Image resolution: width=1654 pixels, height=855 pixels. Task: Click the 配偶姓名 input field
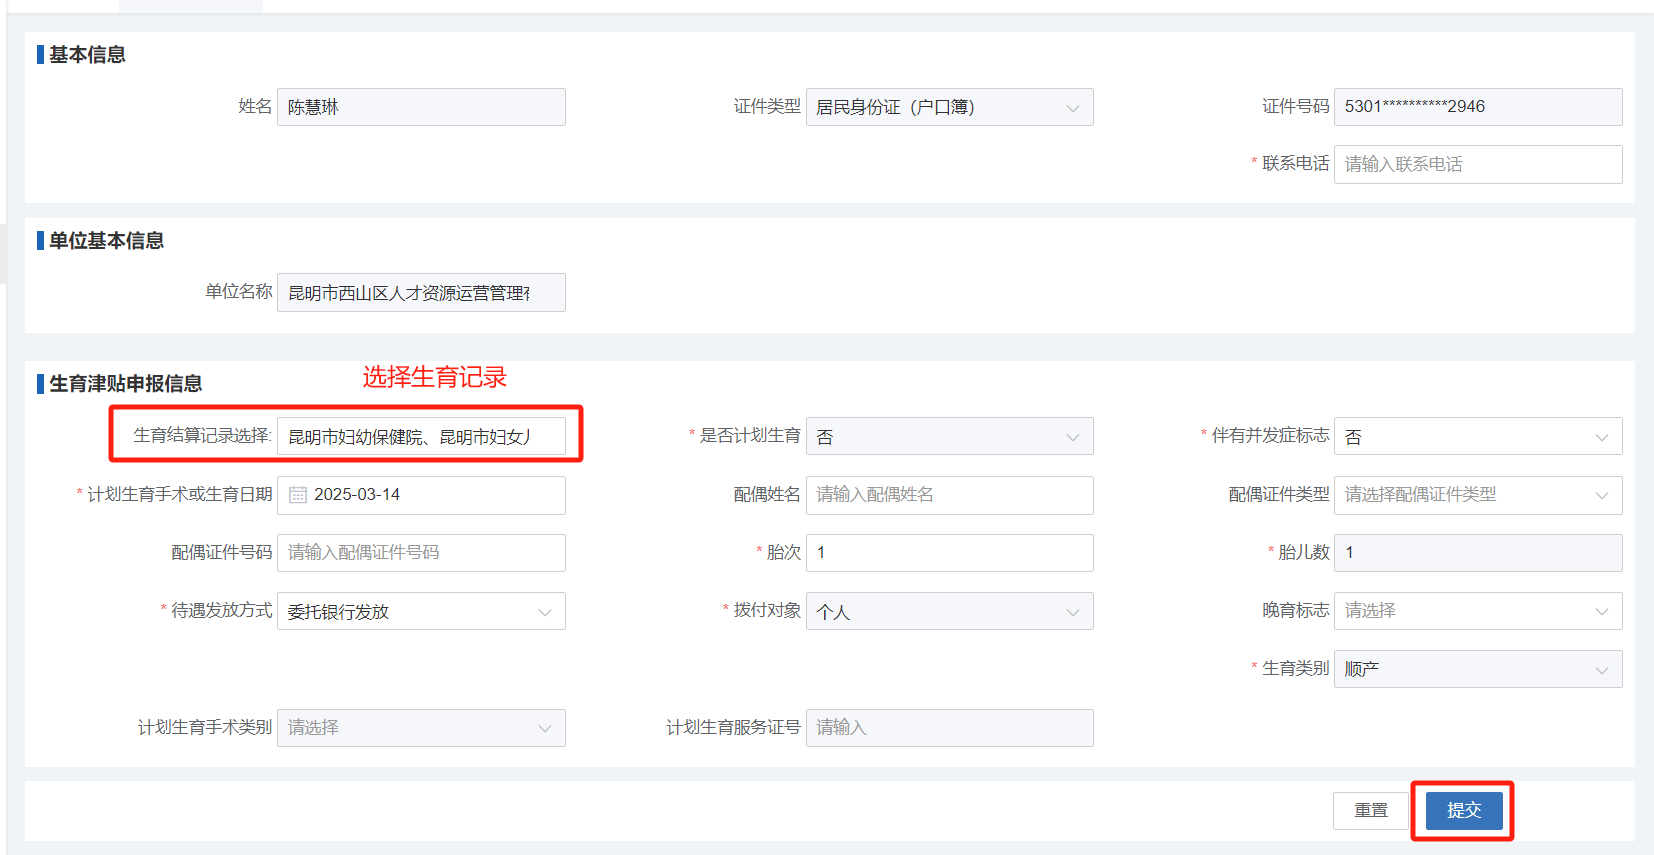[948, 495]
